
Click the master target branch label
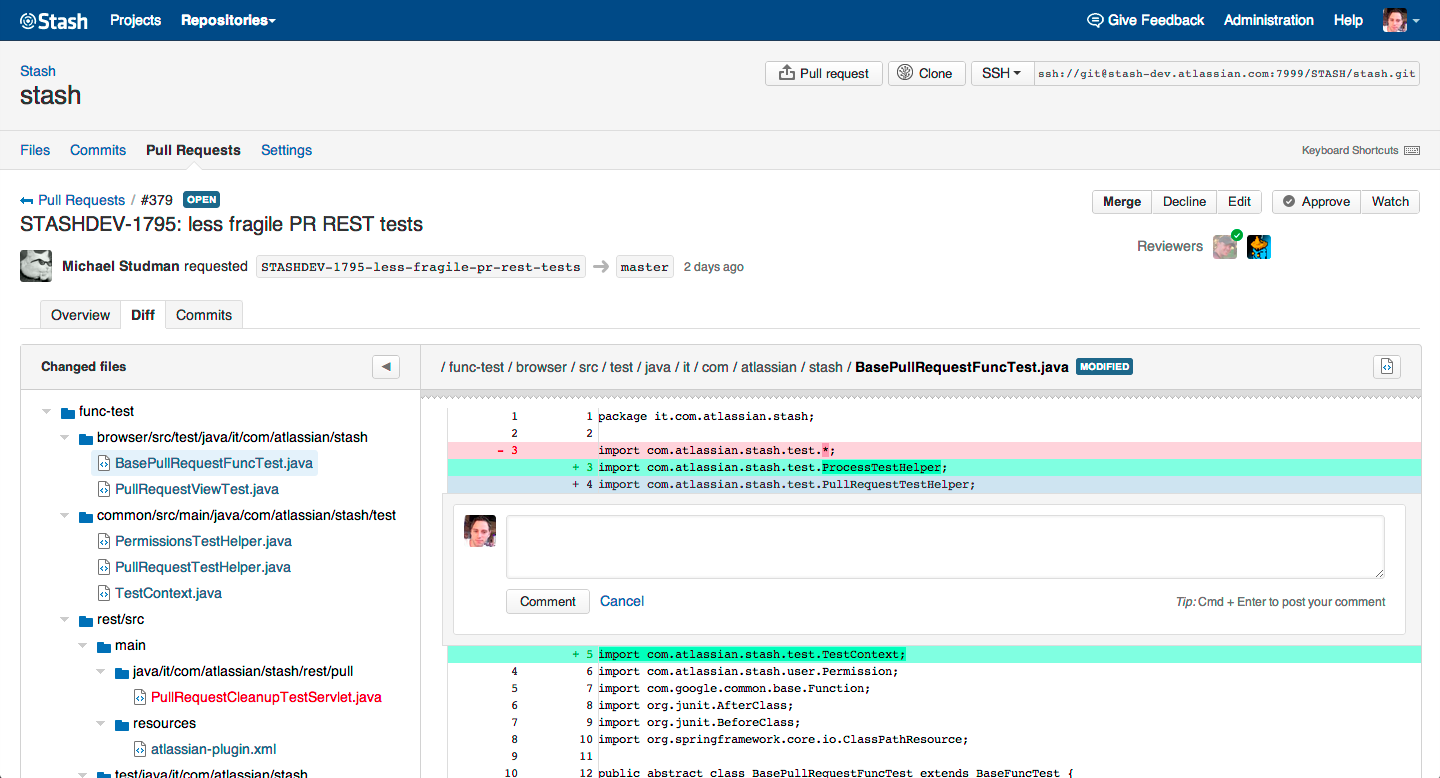coord(645,267)
